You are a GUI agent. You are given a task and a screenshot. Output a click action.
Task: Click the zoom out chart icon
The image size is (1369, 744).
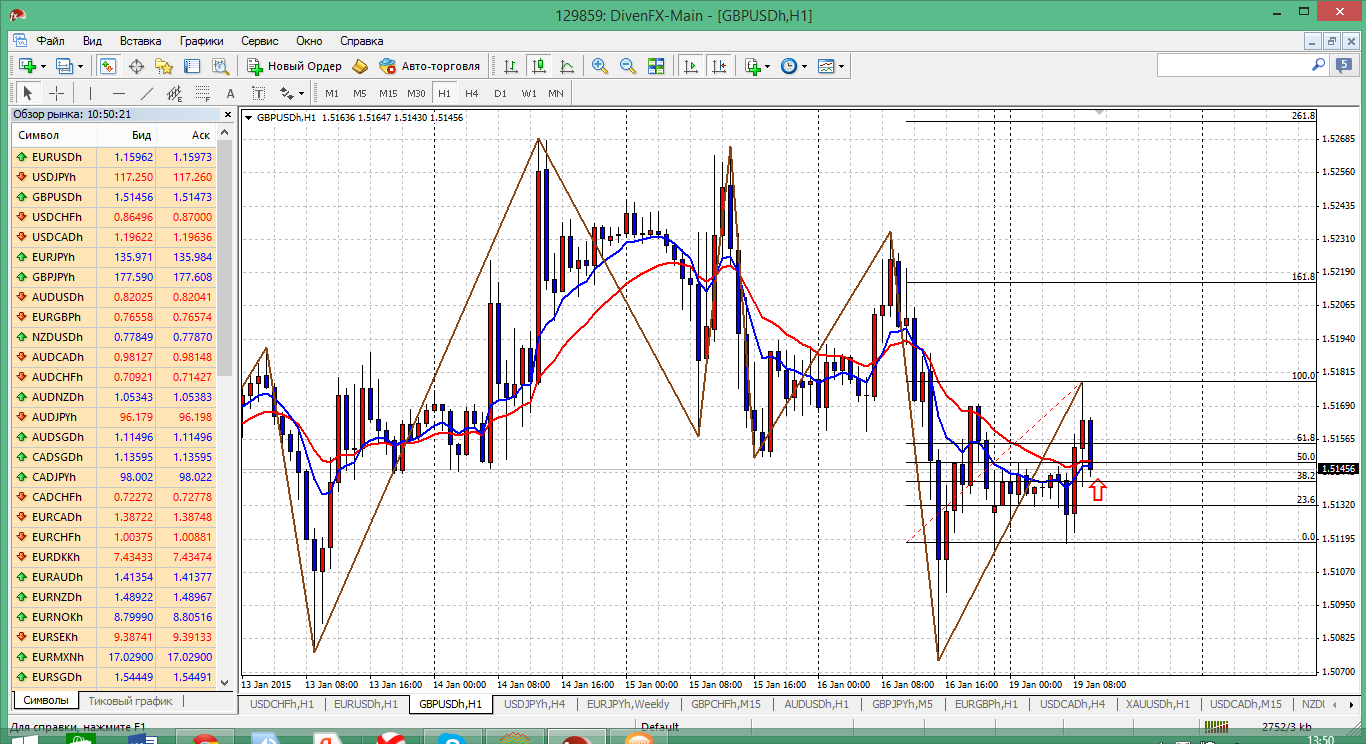(628, 66)
